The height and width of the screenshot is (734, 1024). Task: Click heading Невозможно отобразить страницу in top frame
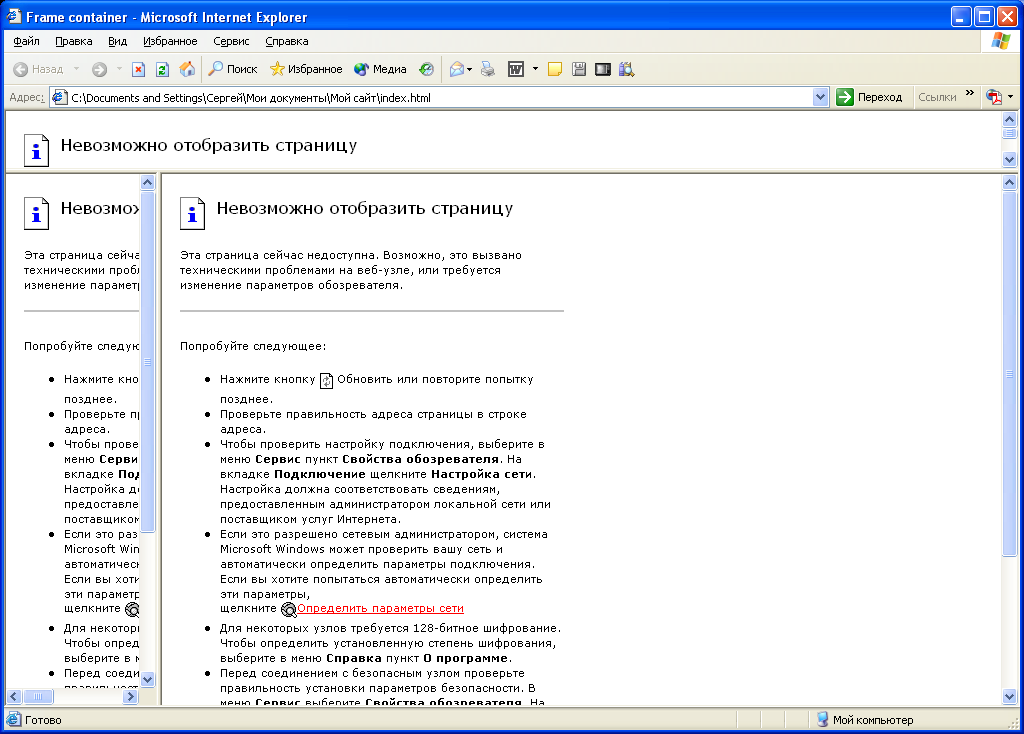point(209,145)
